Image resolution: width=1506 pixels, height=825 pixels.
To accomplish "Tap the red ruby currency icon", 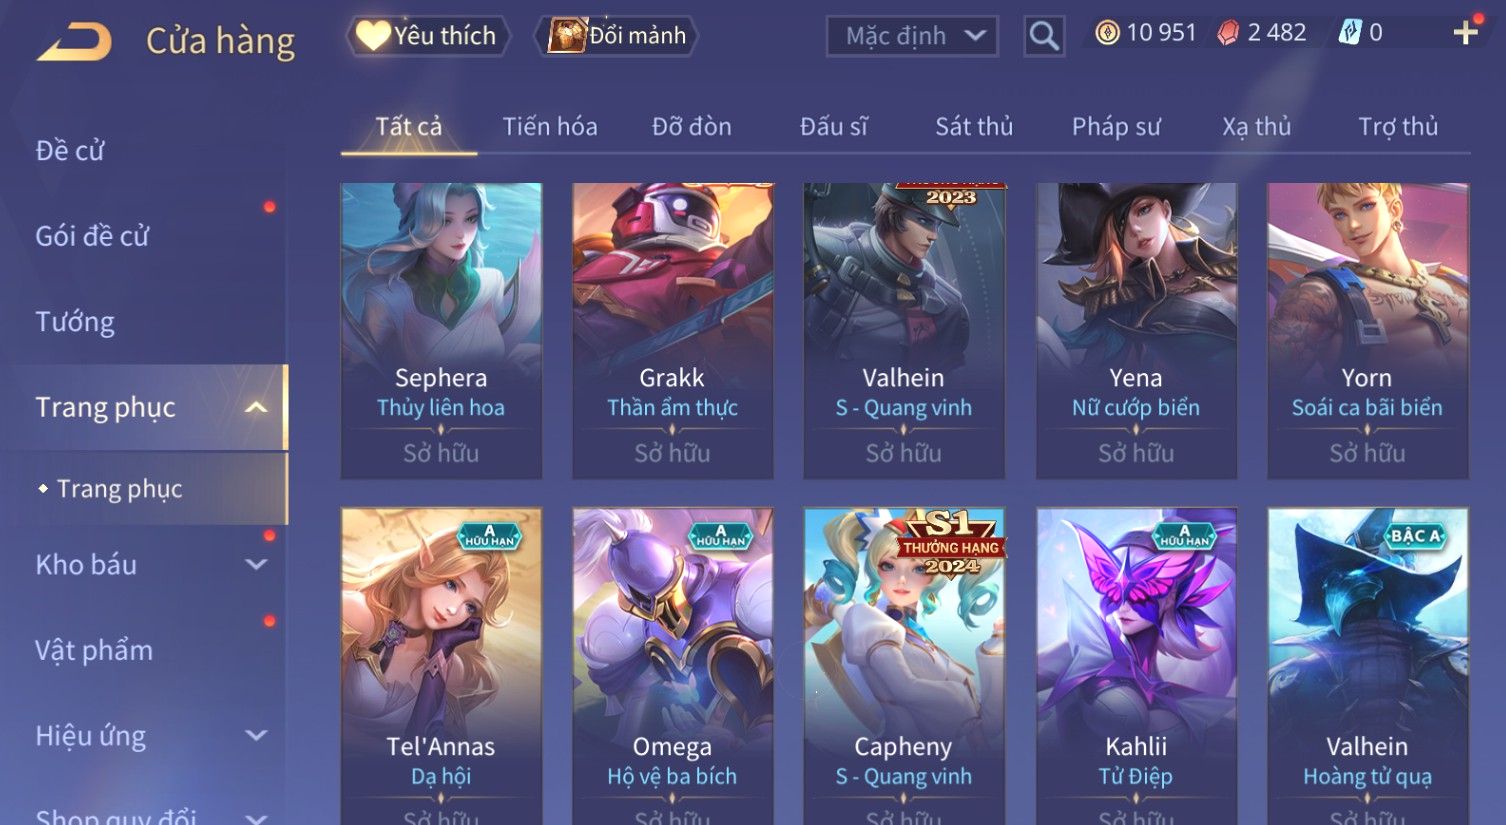I will click(x=1228, y=33).
